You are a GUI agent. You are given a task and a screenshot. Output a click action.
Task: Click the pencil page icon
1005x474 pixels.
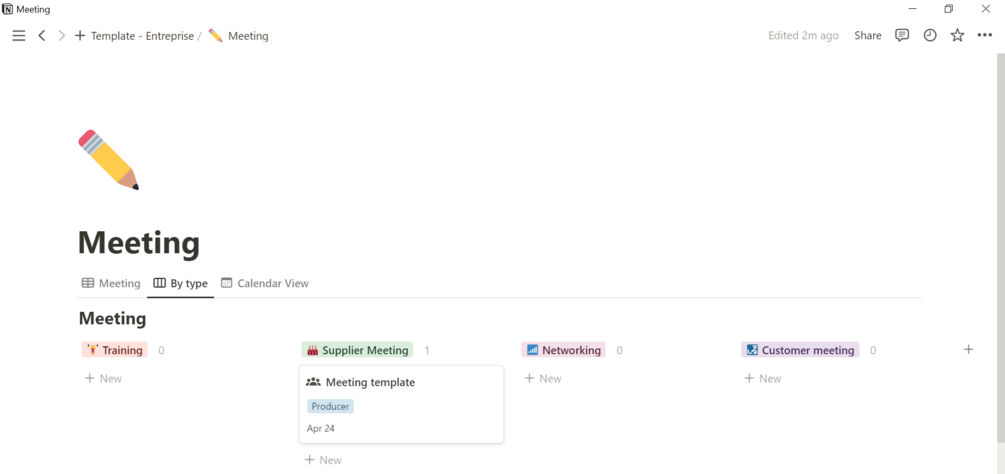point(108,159)
